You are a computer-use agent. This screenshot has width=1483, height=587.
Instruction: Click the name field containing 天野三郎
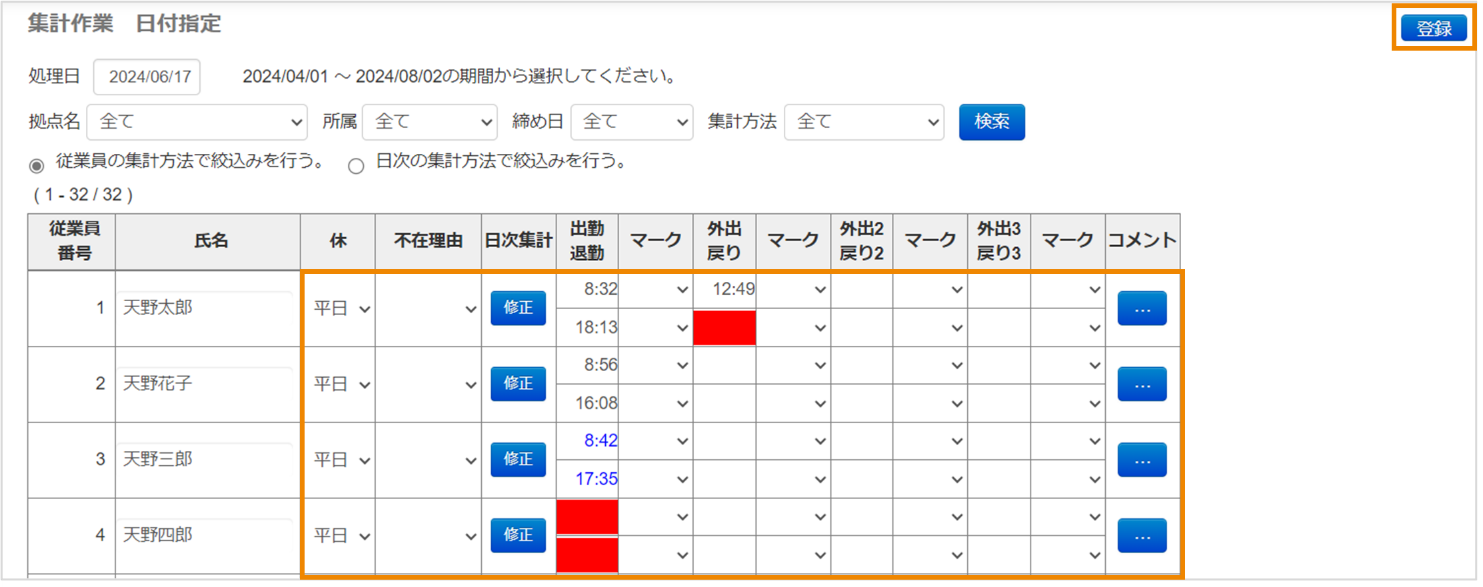[207, 459]
